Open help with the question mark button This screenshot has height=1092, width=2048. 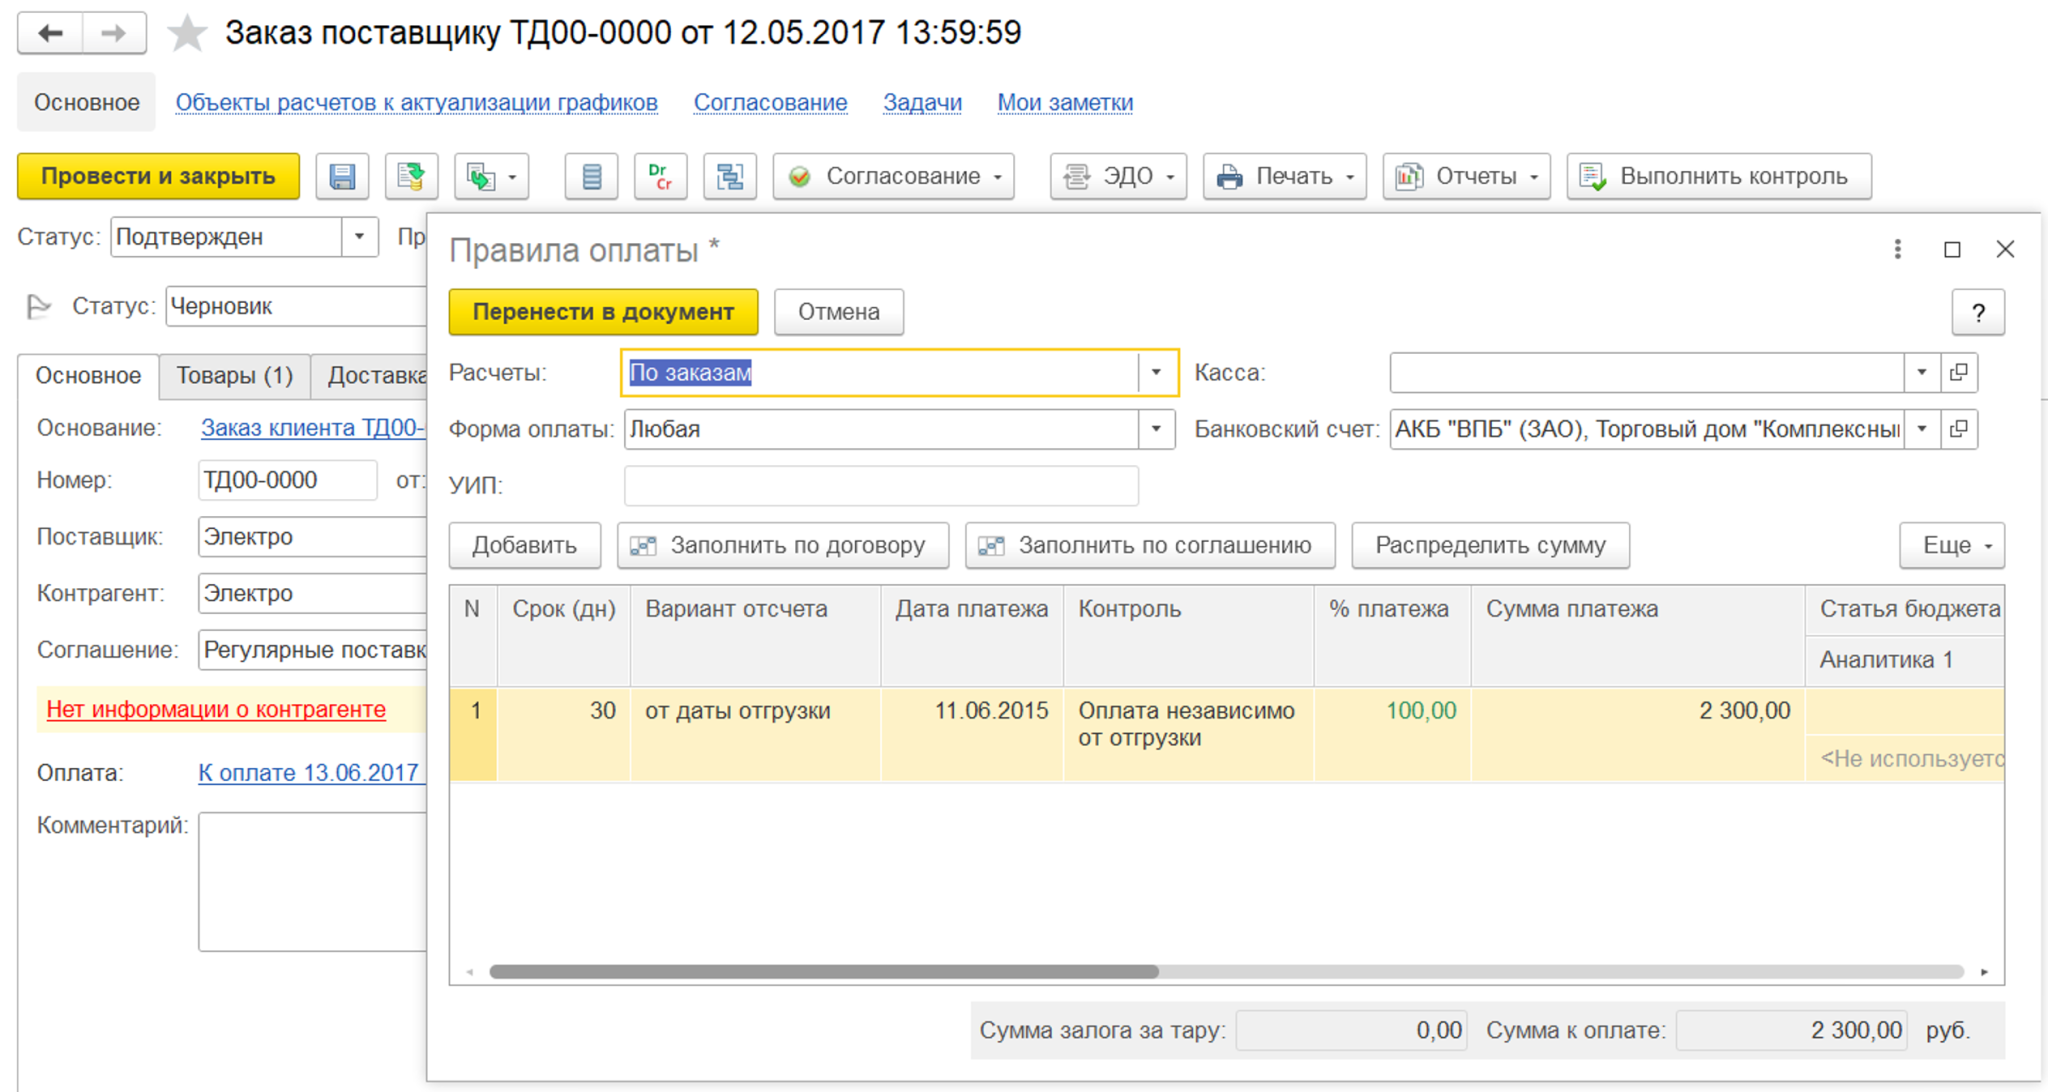(1978, 312)
